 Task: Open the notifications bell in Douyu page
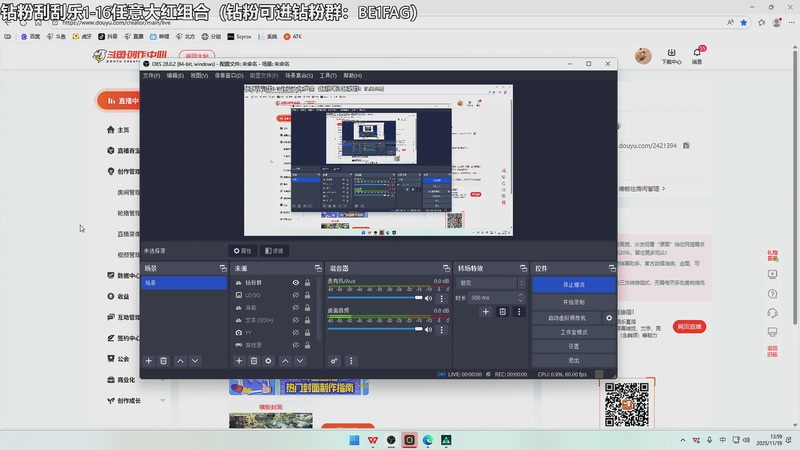697,53
